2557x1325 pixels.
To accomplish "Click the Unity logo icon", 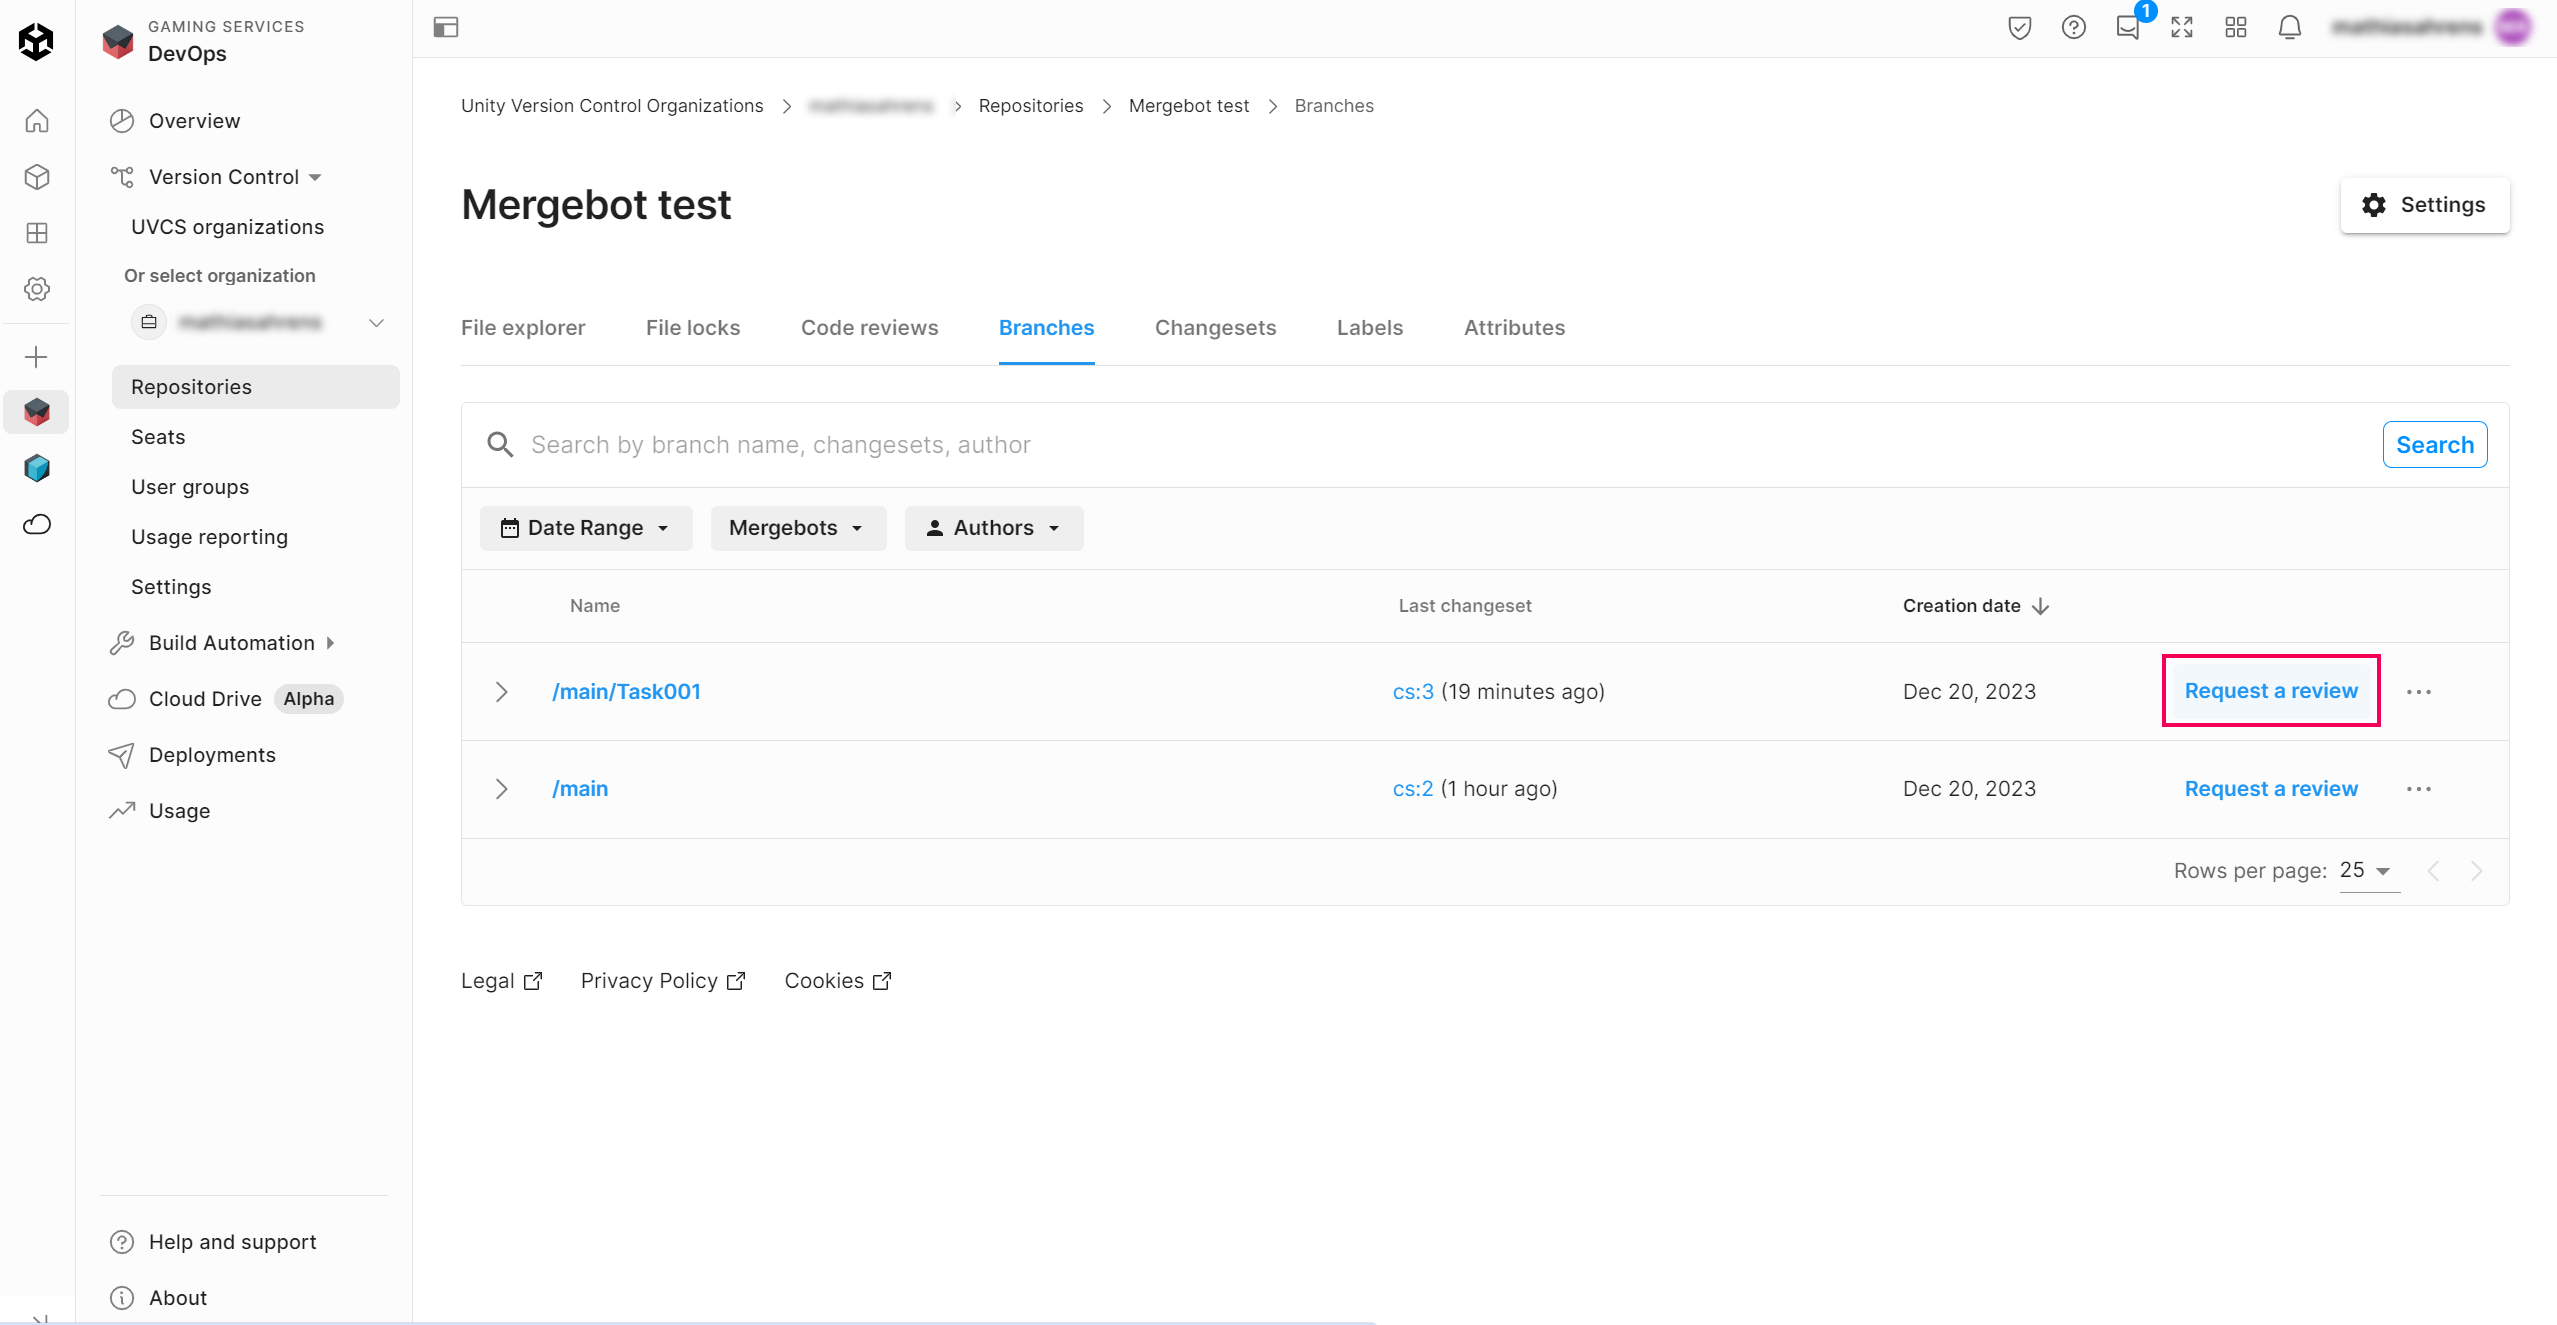I will [x=36, y=41].
